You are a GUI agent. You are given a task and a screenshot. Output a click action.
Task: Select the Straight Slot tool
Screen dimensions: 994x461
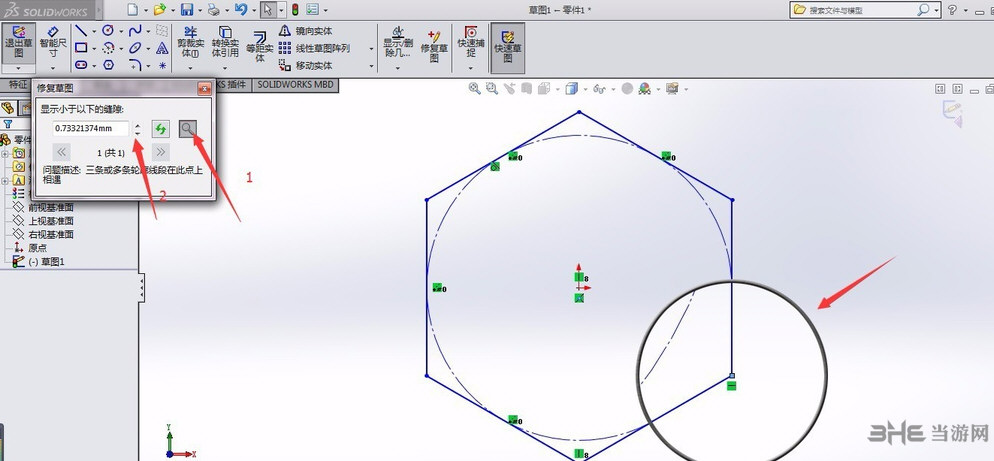tap(81, 65)
